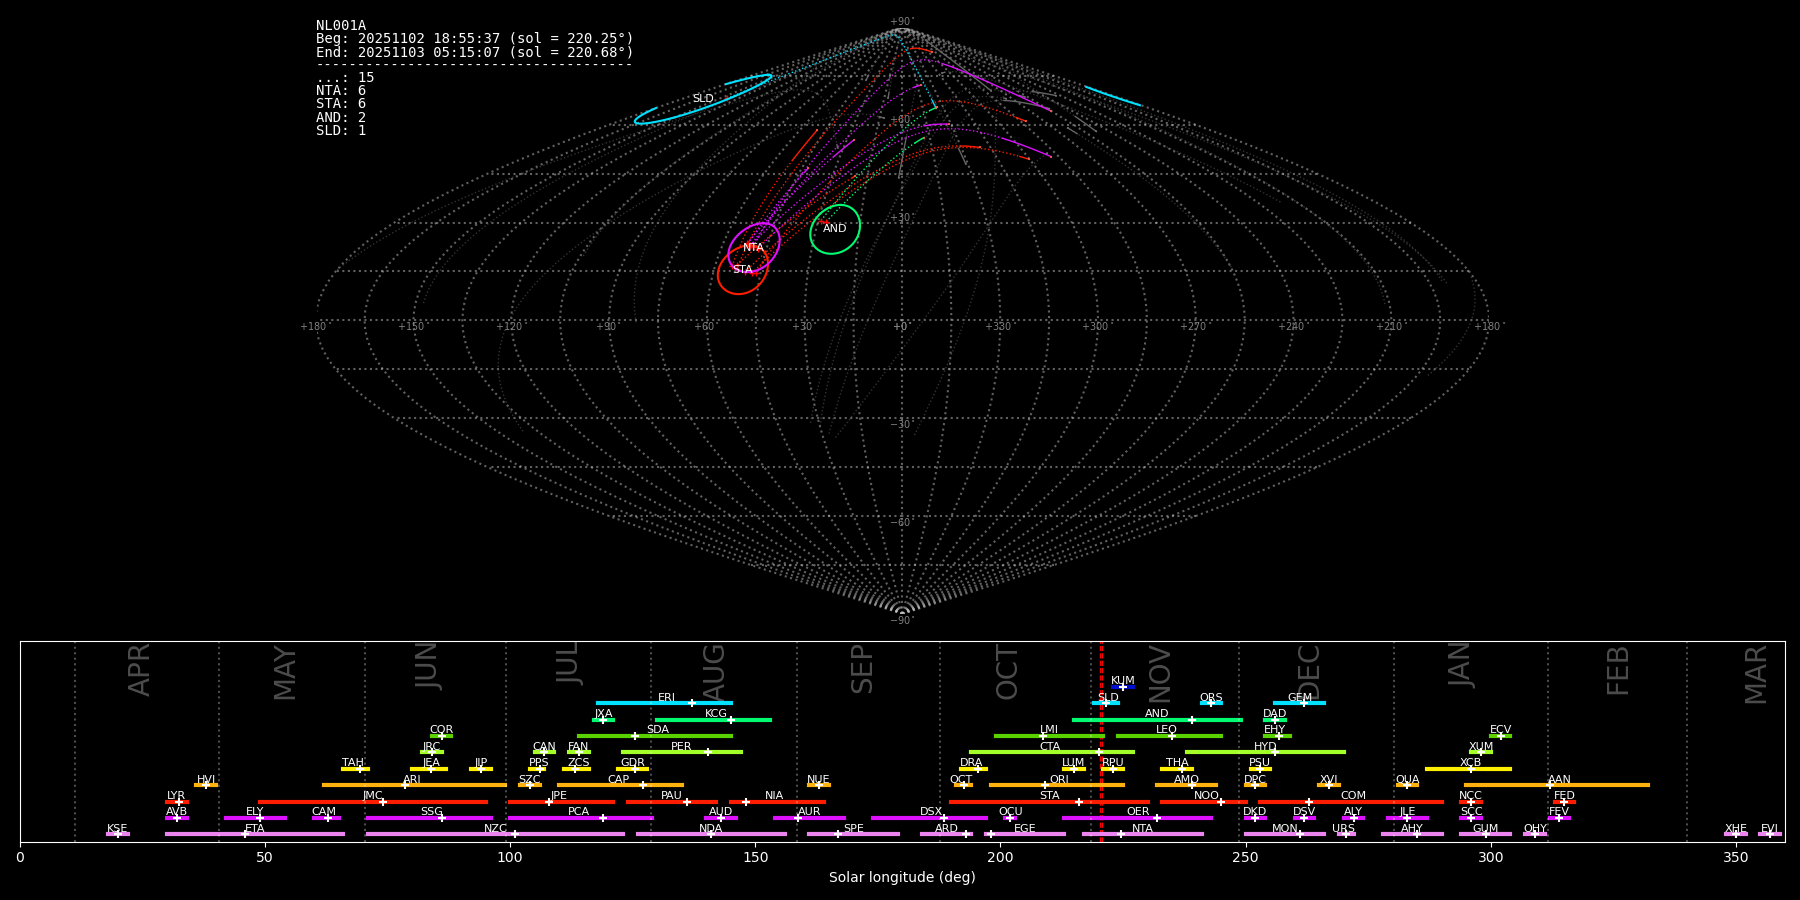
Task: Select the STA radiant circle
Action: pos(742,270)
